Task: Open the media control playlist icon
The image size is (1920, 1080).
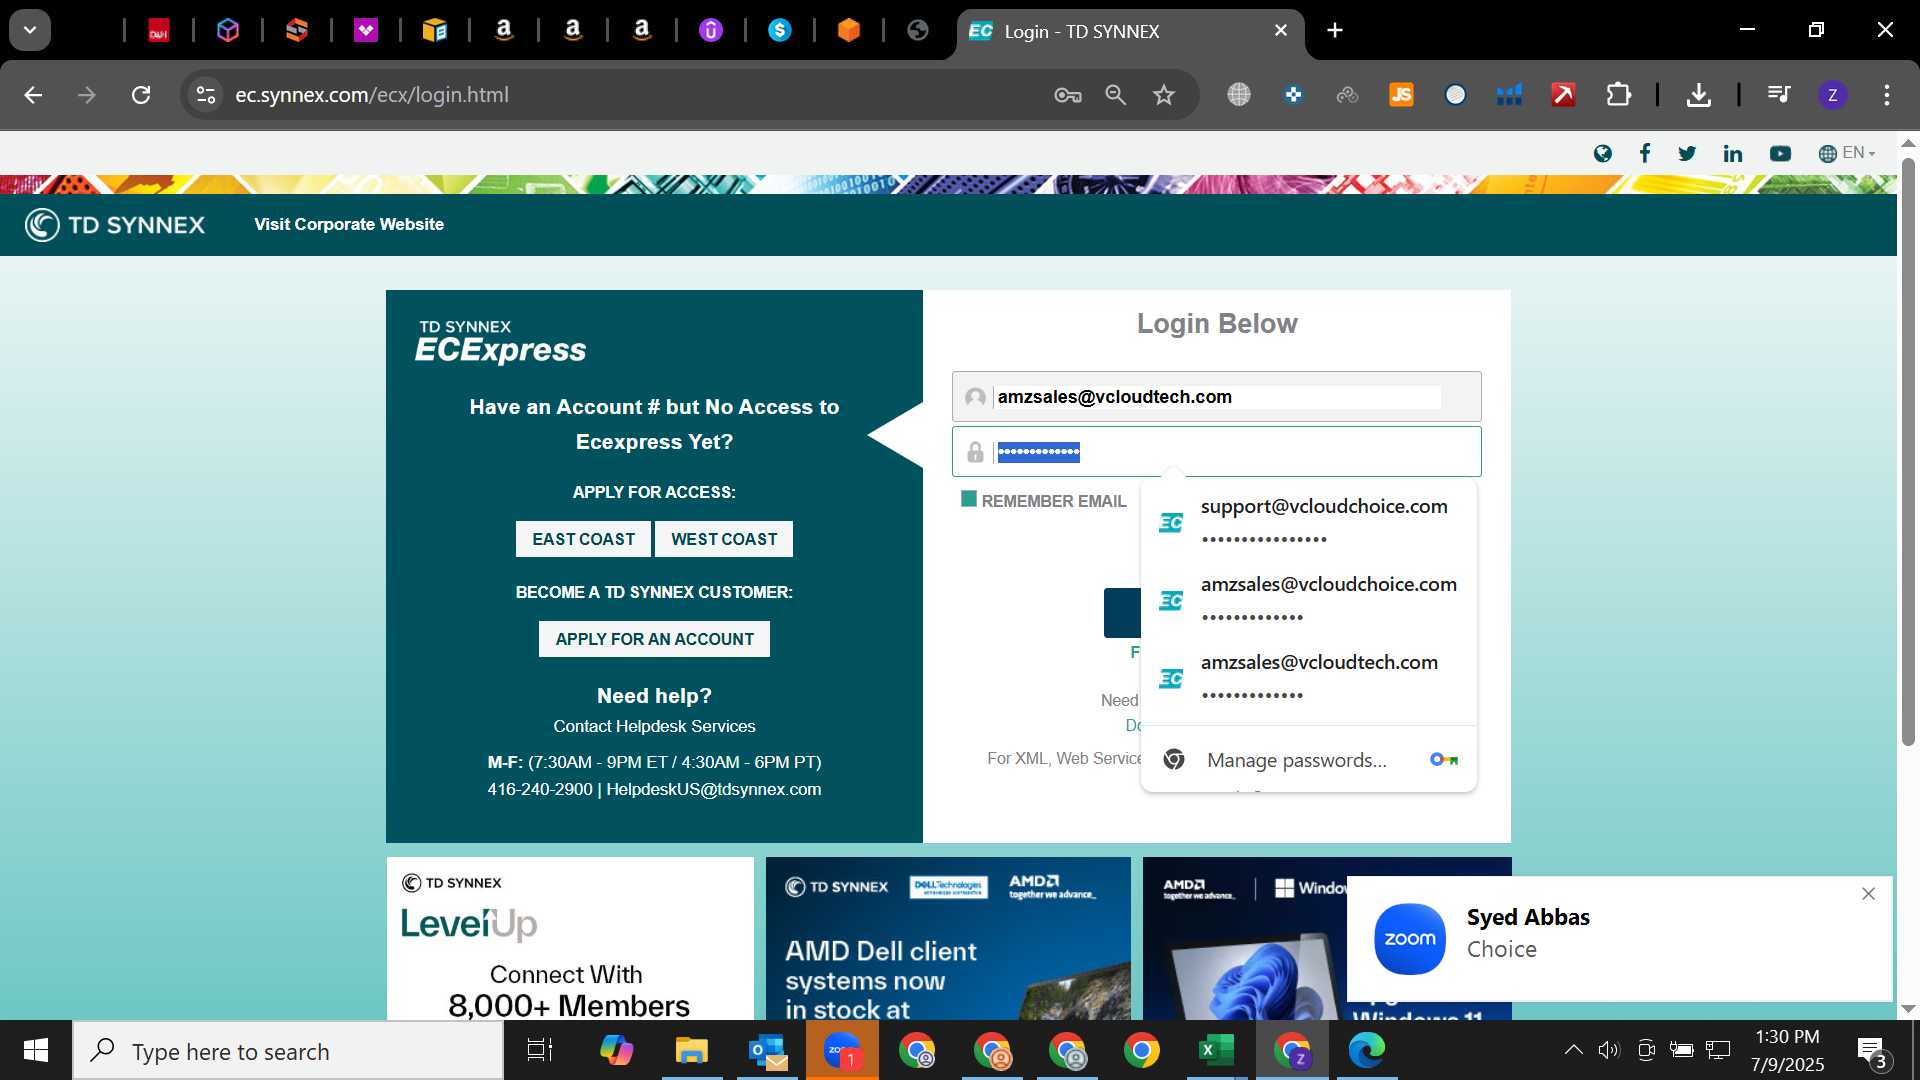Action: point(1779,95)
